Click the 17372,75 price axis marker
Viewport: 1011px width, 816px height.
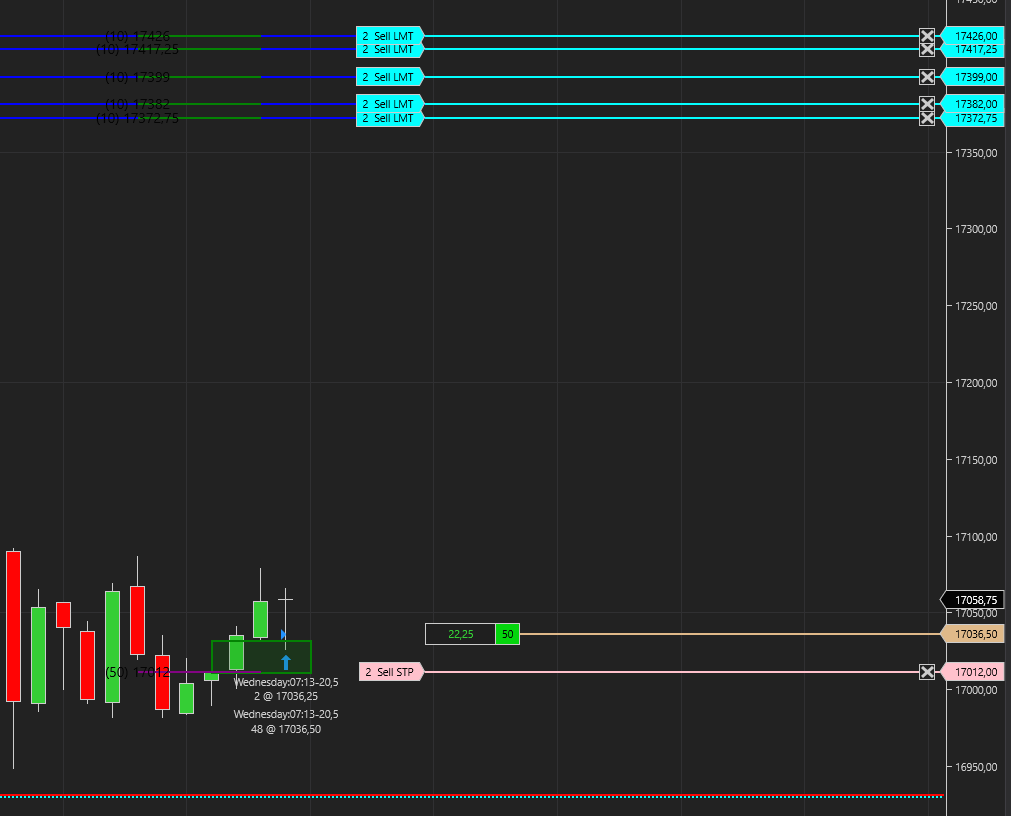click(972, 119)
